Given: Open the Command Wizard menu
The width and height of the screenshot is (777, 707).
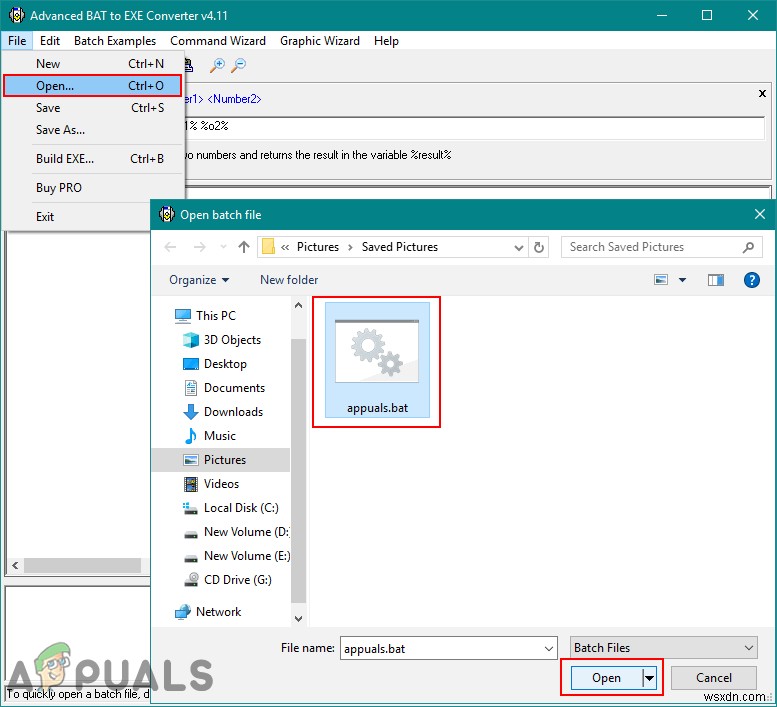Looking at the screenshot, I should tap(218, 41).
